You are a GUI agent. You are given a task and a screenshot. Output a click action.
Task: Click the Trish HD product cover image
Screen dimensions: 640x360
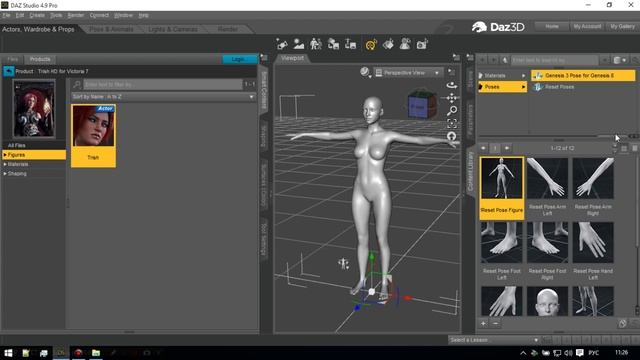34,109
